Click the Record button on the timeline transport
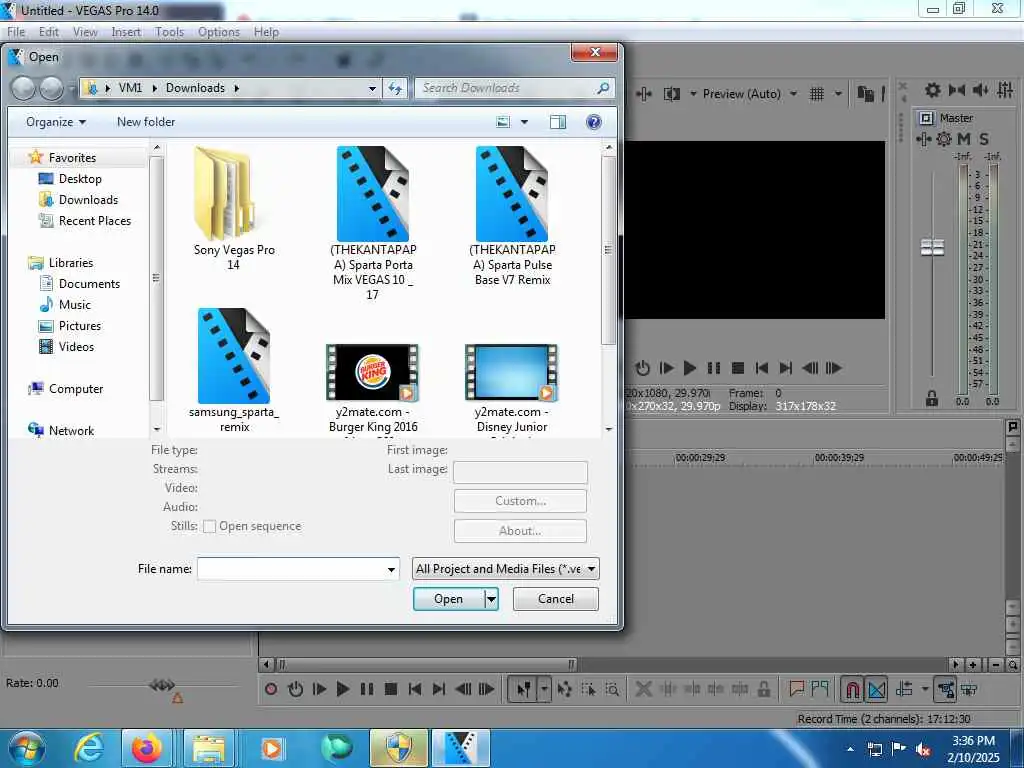The height and width of the screenshot is (768, 1024). (x=271, y=689)
